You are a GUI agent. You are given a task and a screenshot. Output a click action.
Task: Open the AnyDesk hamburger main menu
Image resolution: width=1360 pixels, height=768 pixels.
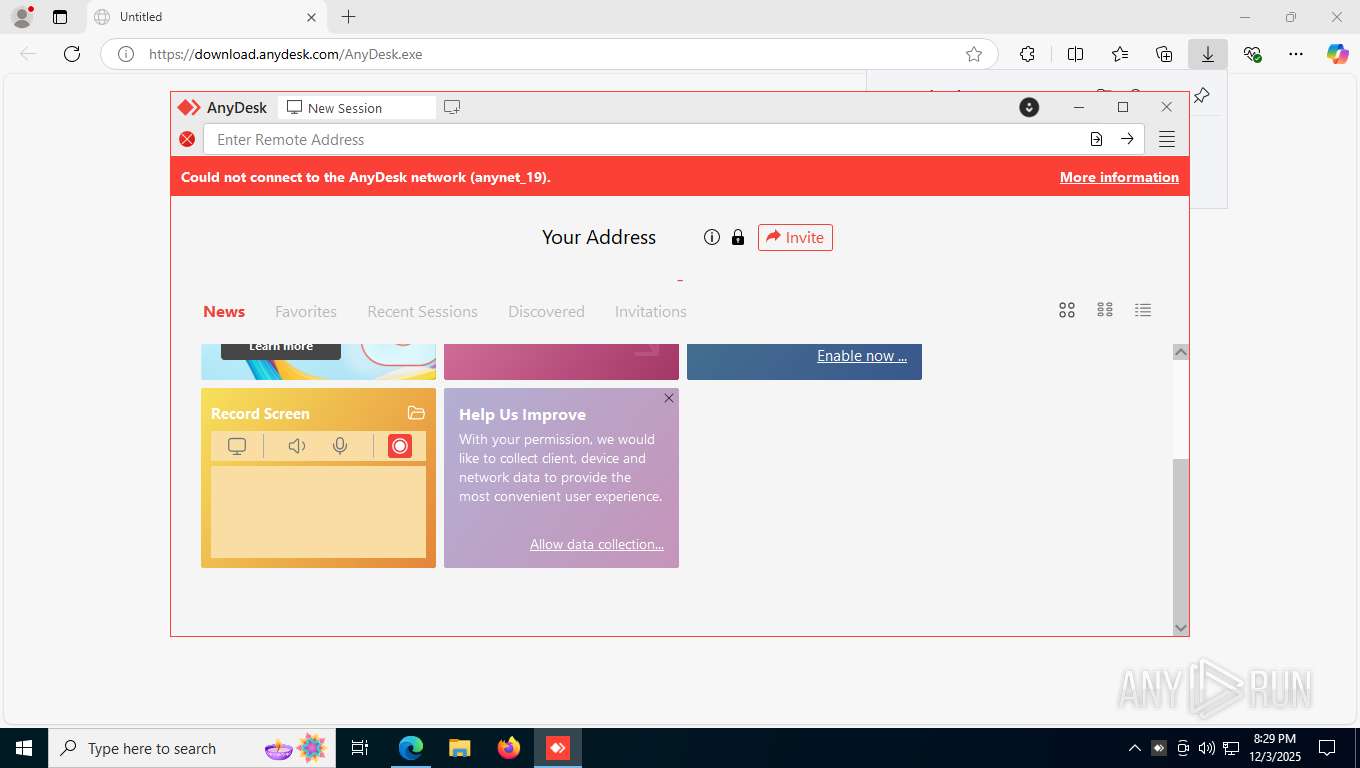[x=1167, y=139]
